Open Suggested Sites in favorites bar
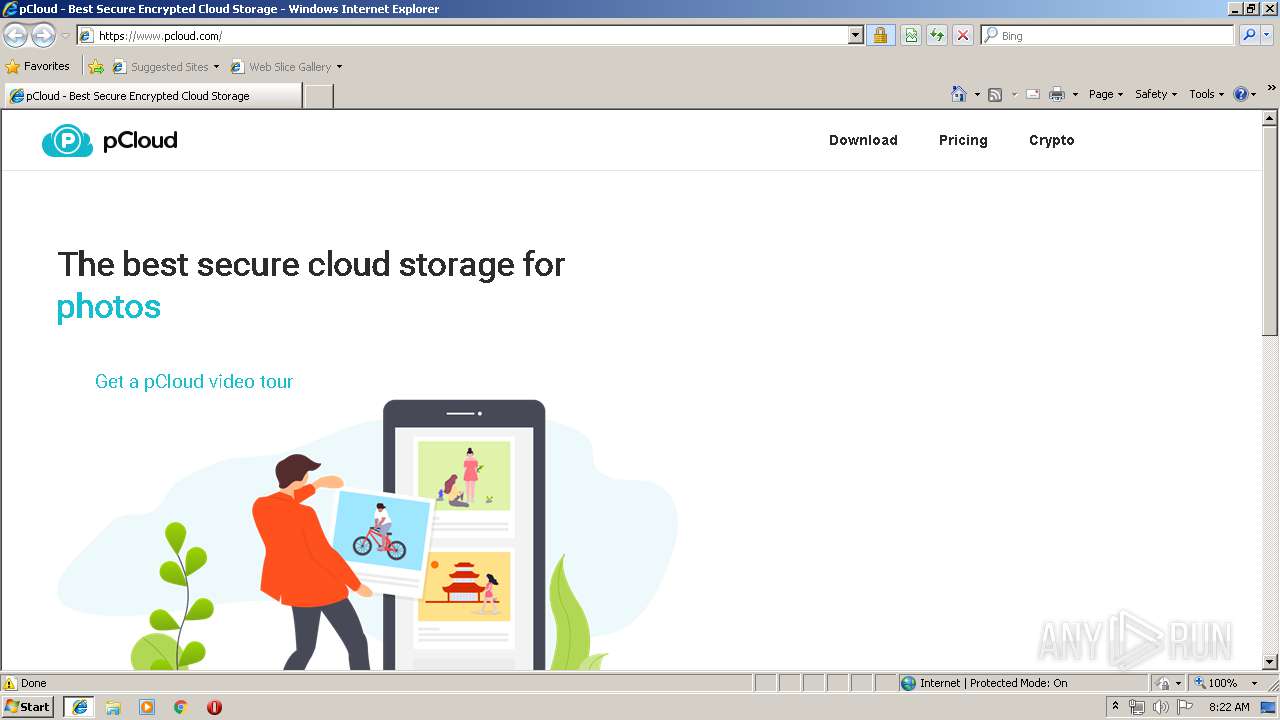This screenshot has height=720, width=1280. coord(166,67)
